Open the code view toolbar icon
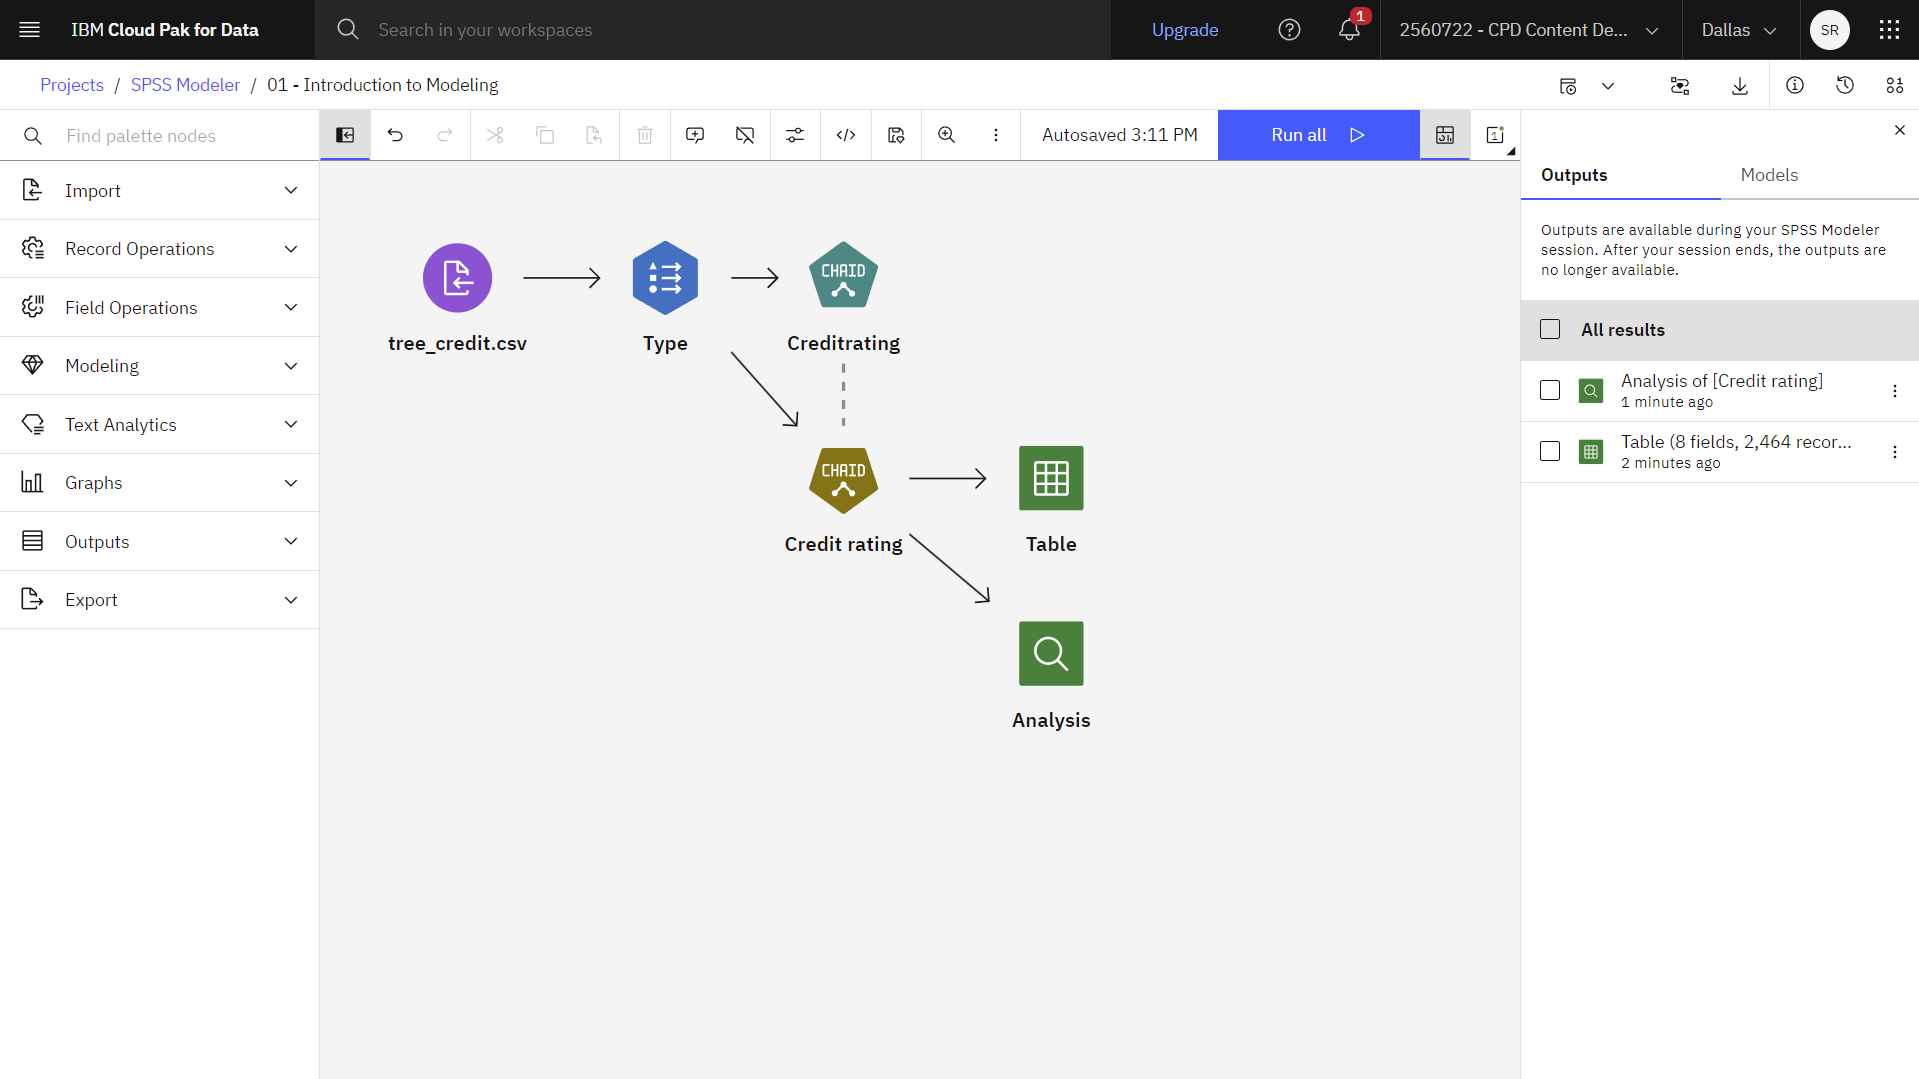This screenshot has height=1079, width=1919. (846, 135)
